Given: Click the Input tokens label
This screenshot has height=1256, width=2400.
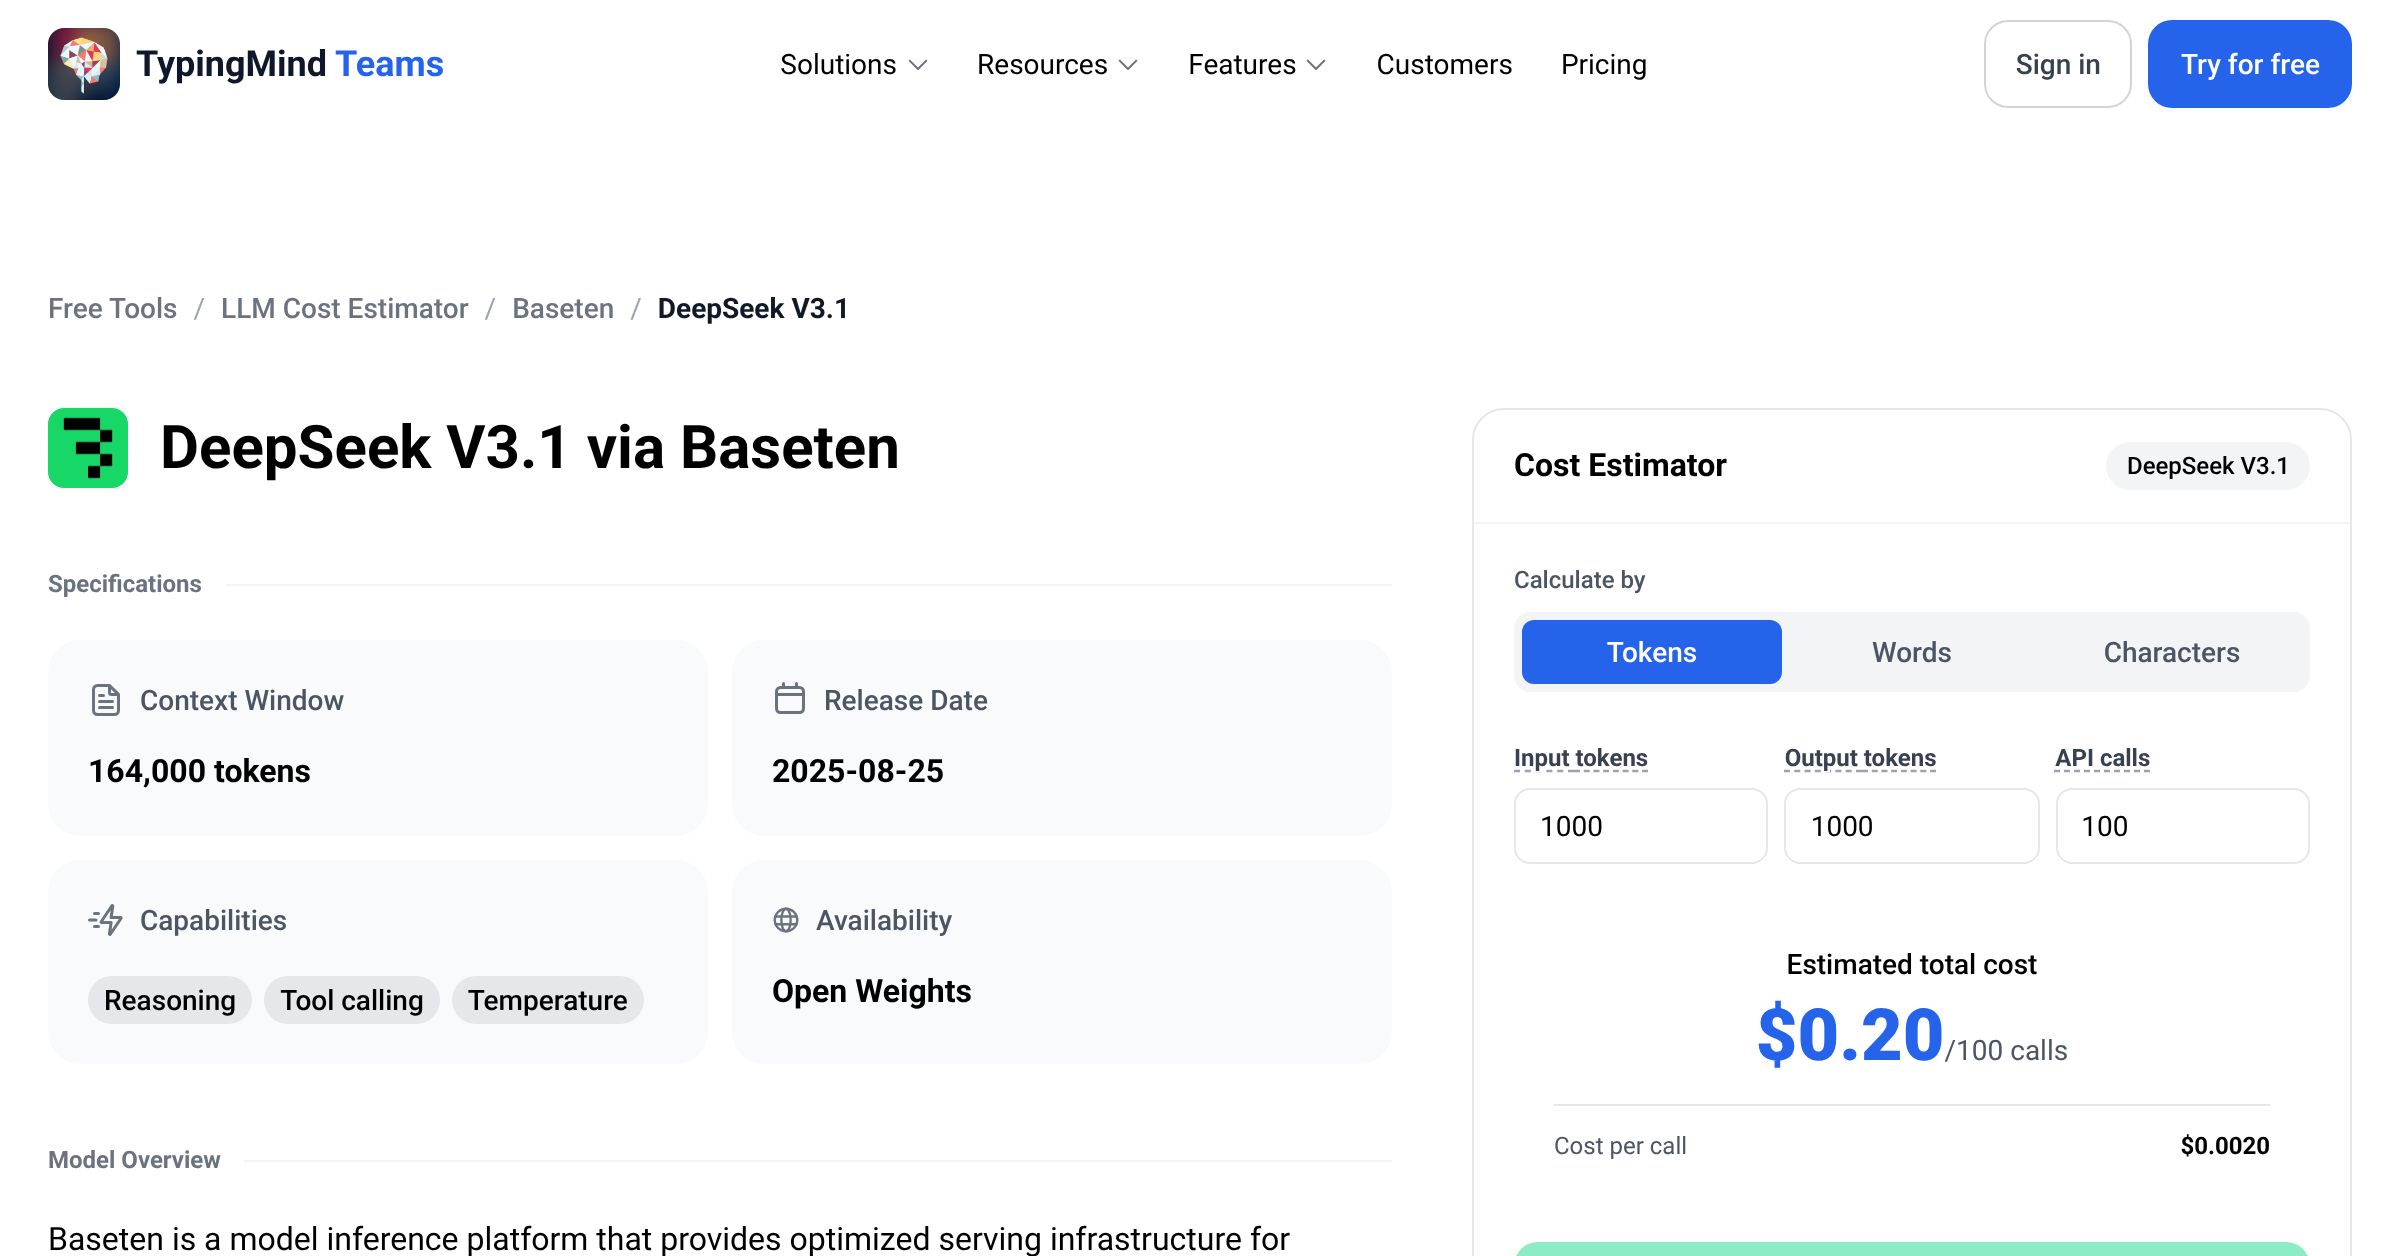Looking at the screenshot, I should [x=1580, y=758].
